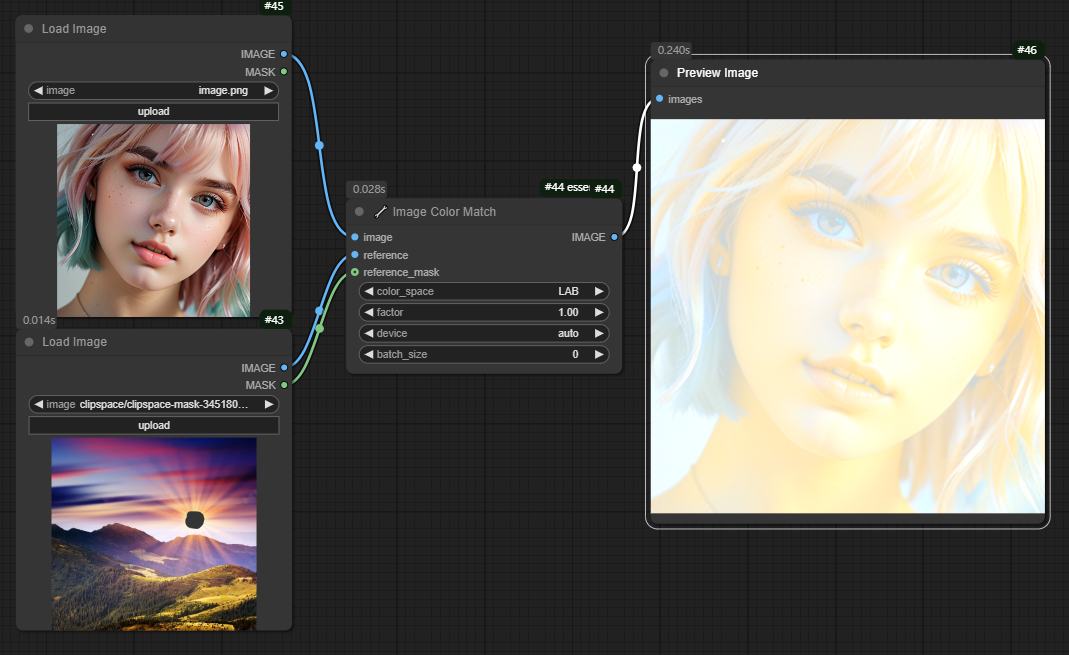Image resolution: width=1069 pixels, height=655 pixels.
Task: Select the reference input port on Image Color Match
Action: tap(355, 255)
